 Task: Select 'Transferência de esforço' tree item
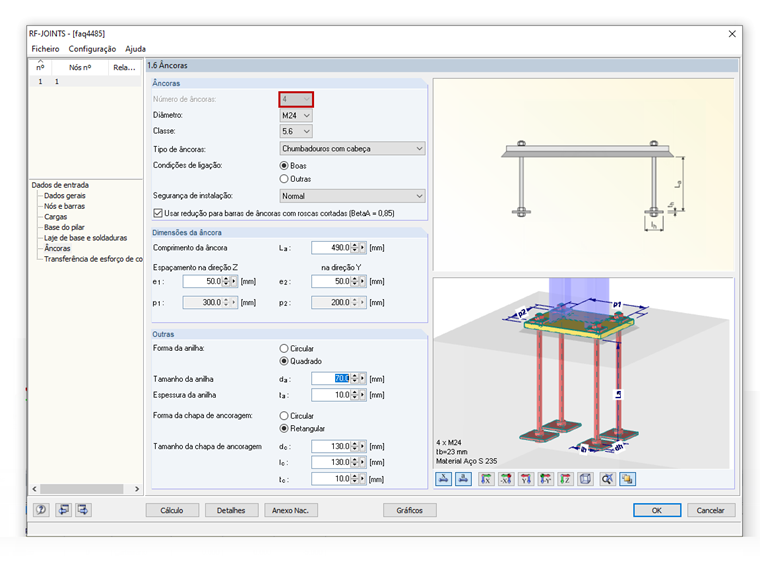[x=93, y=259]
